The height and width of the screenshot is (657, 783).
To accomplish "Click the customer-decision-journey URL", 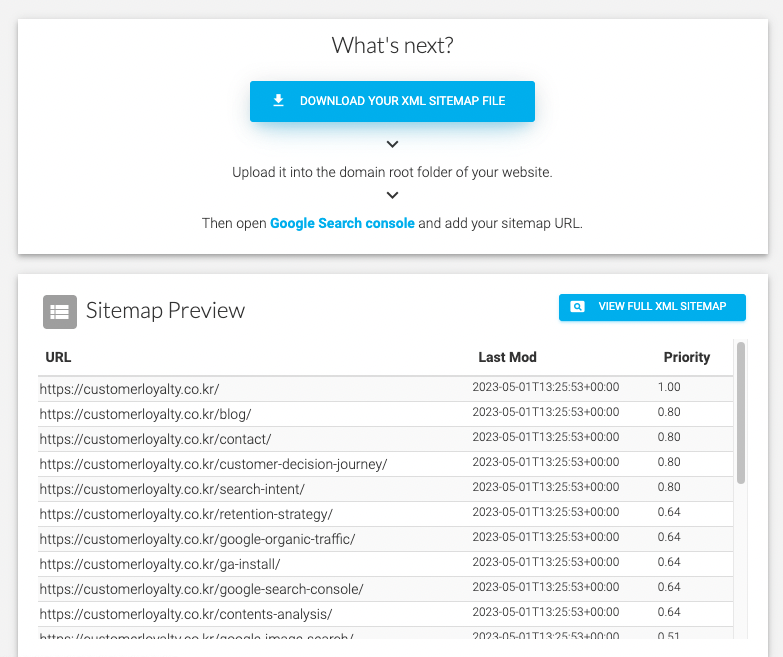I will click(213, 464).
